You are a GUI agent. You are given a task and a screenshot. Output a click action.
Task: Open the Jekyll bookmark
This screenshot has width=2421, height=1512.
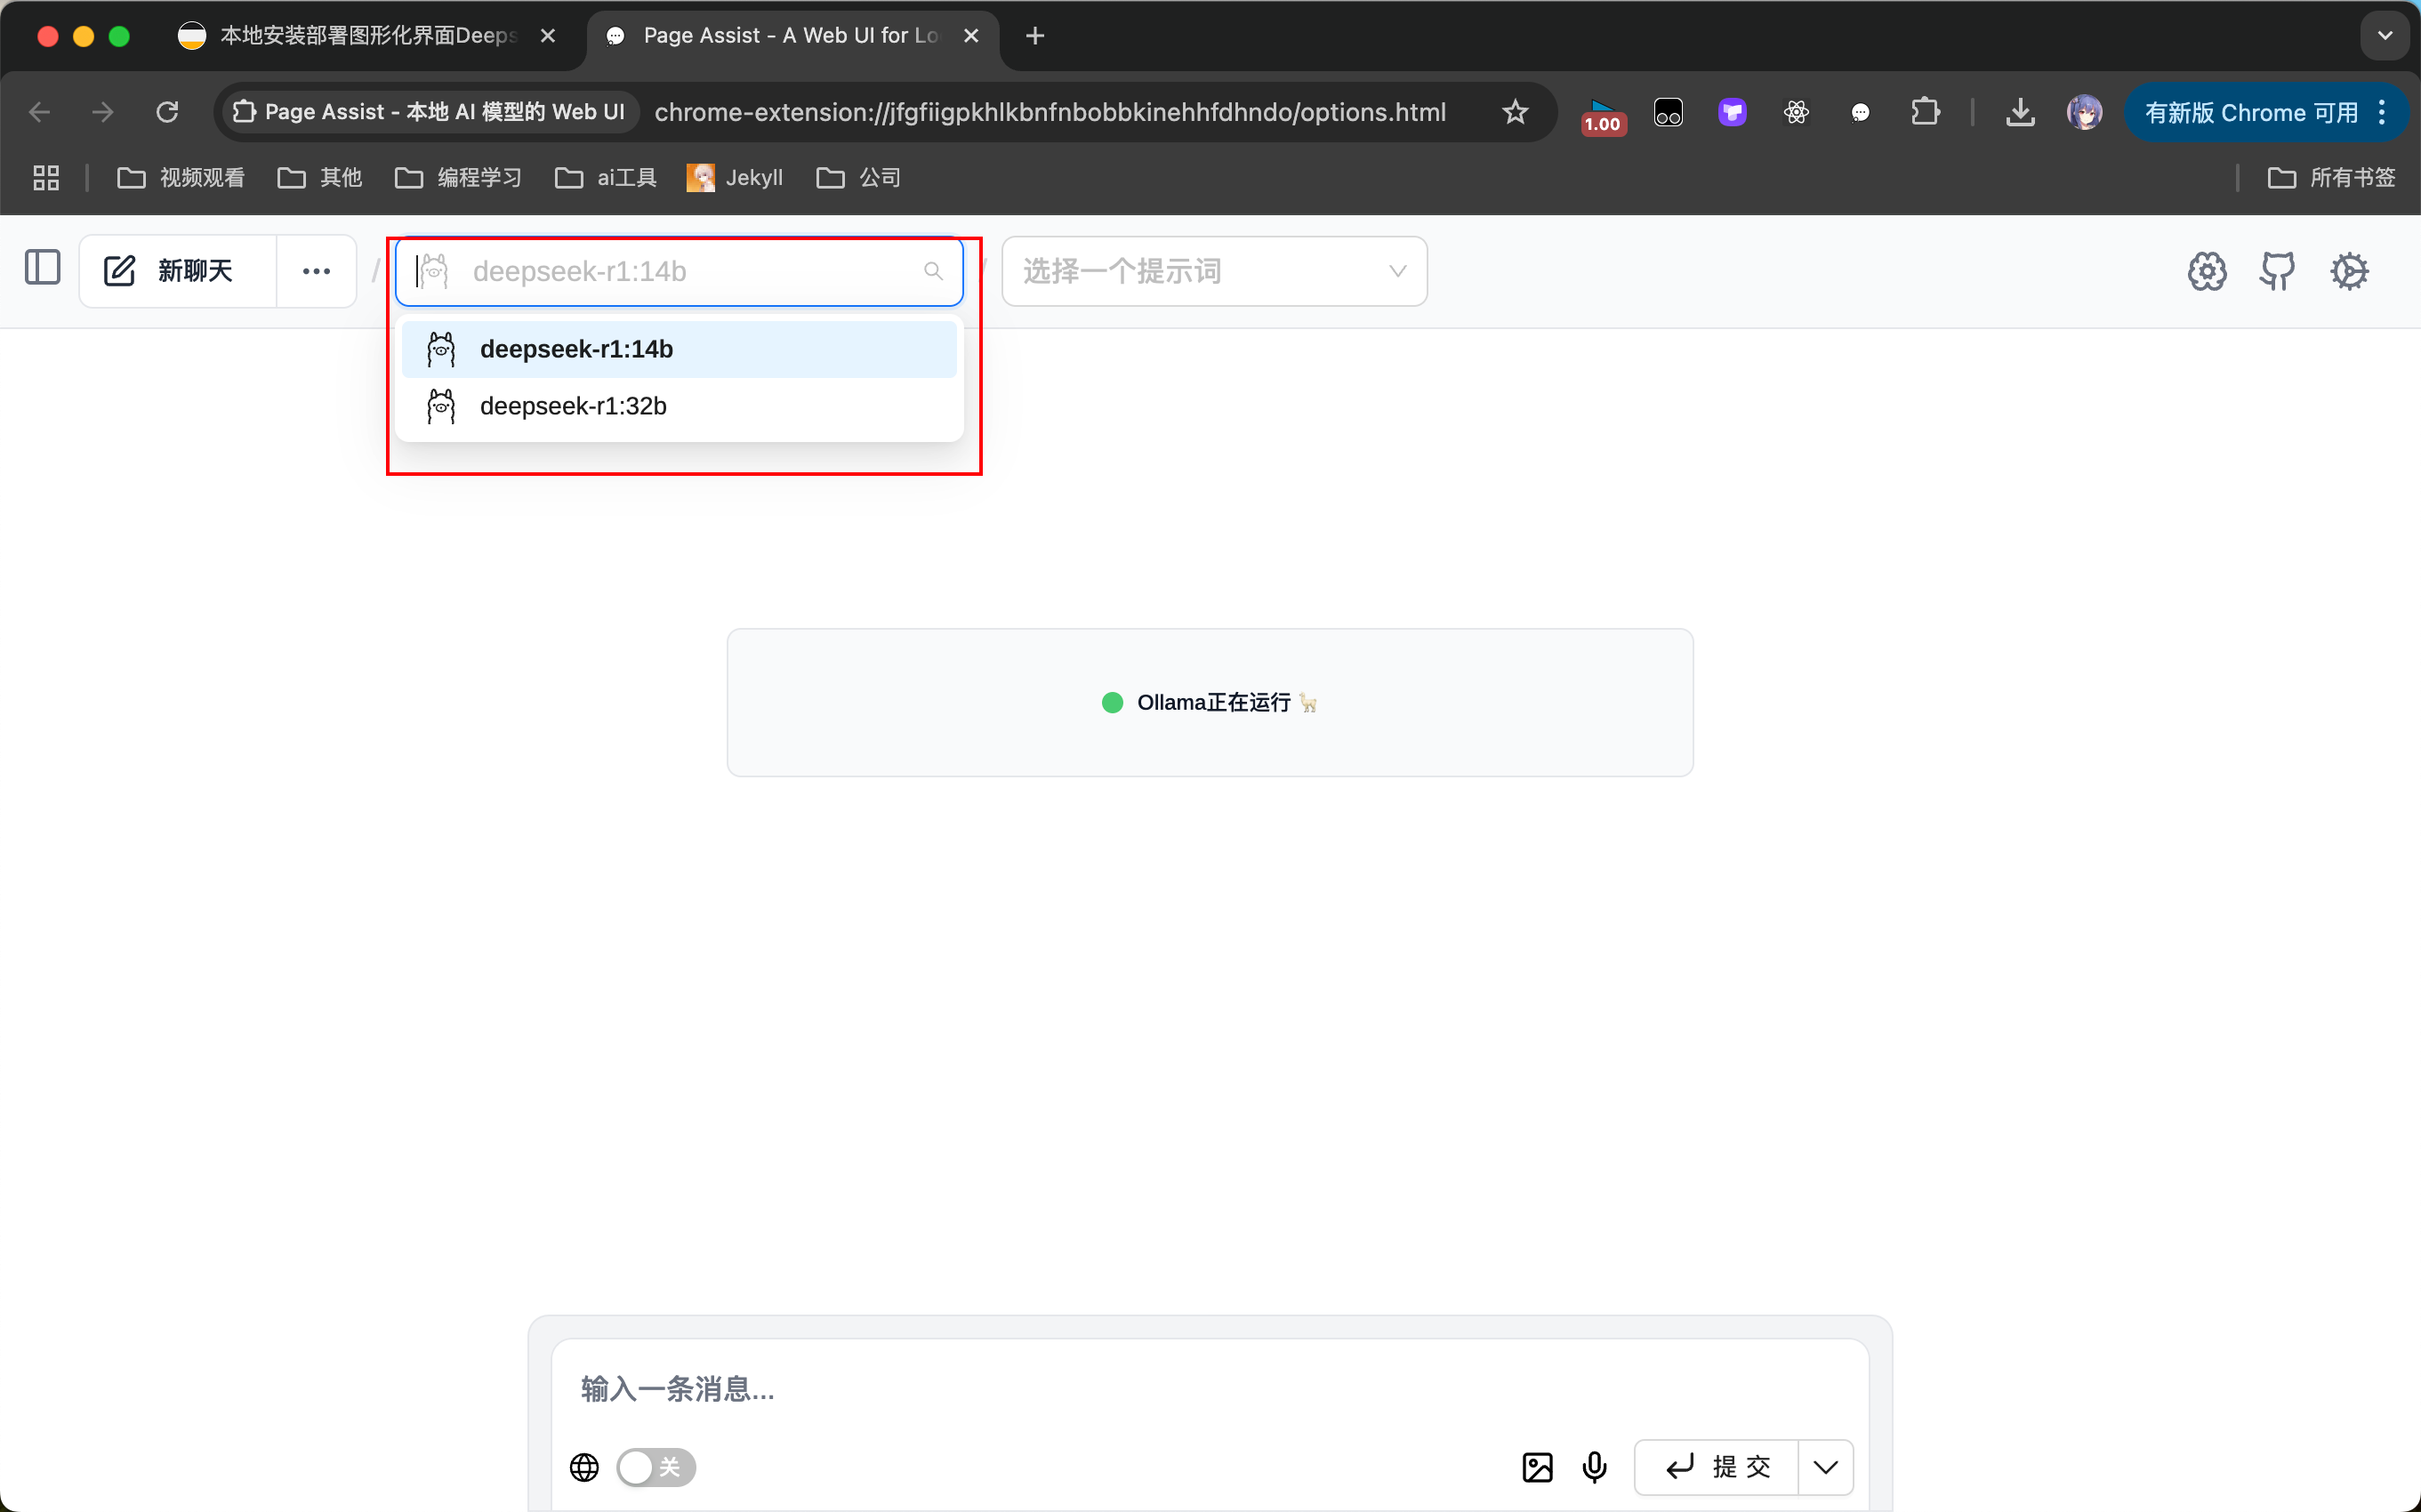pos(735,178)
